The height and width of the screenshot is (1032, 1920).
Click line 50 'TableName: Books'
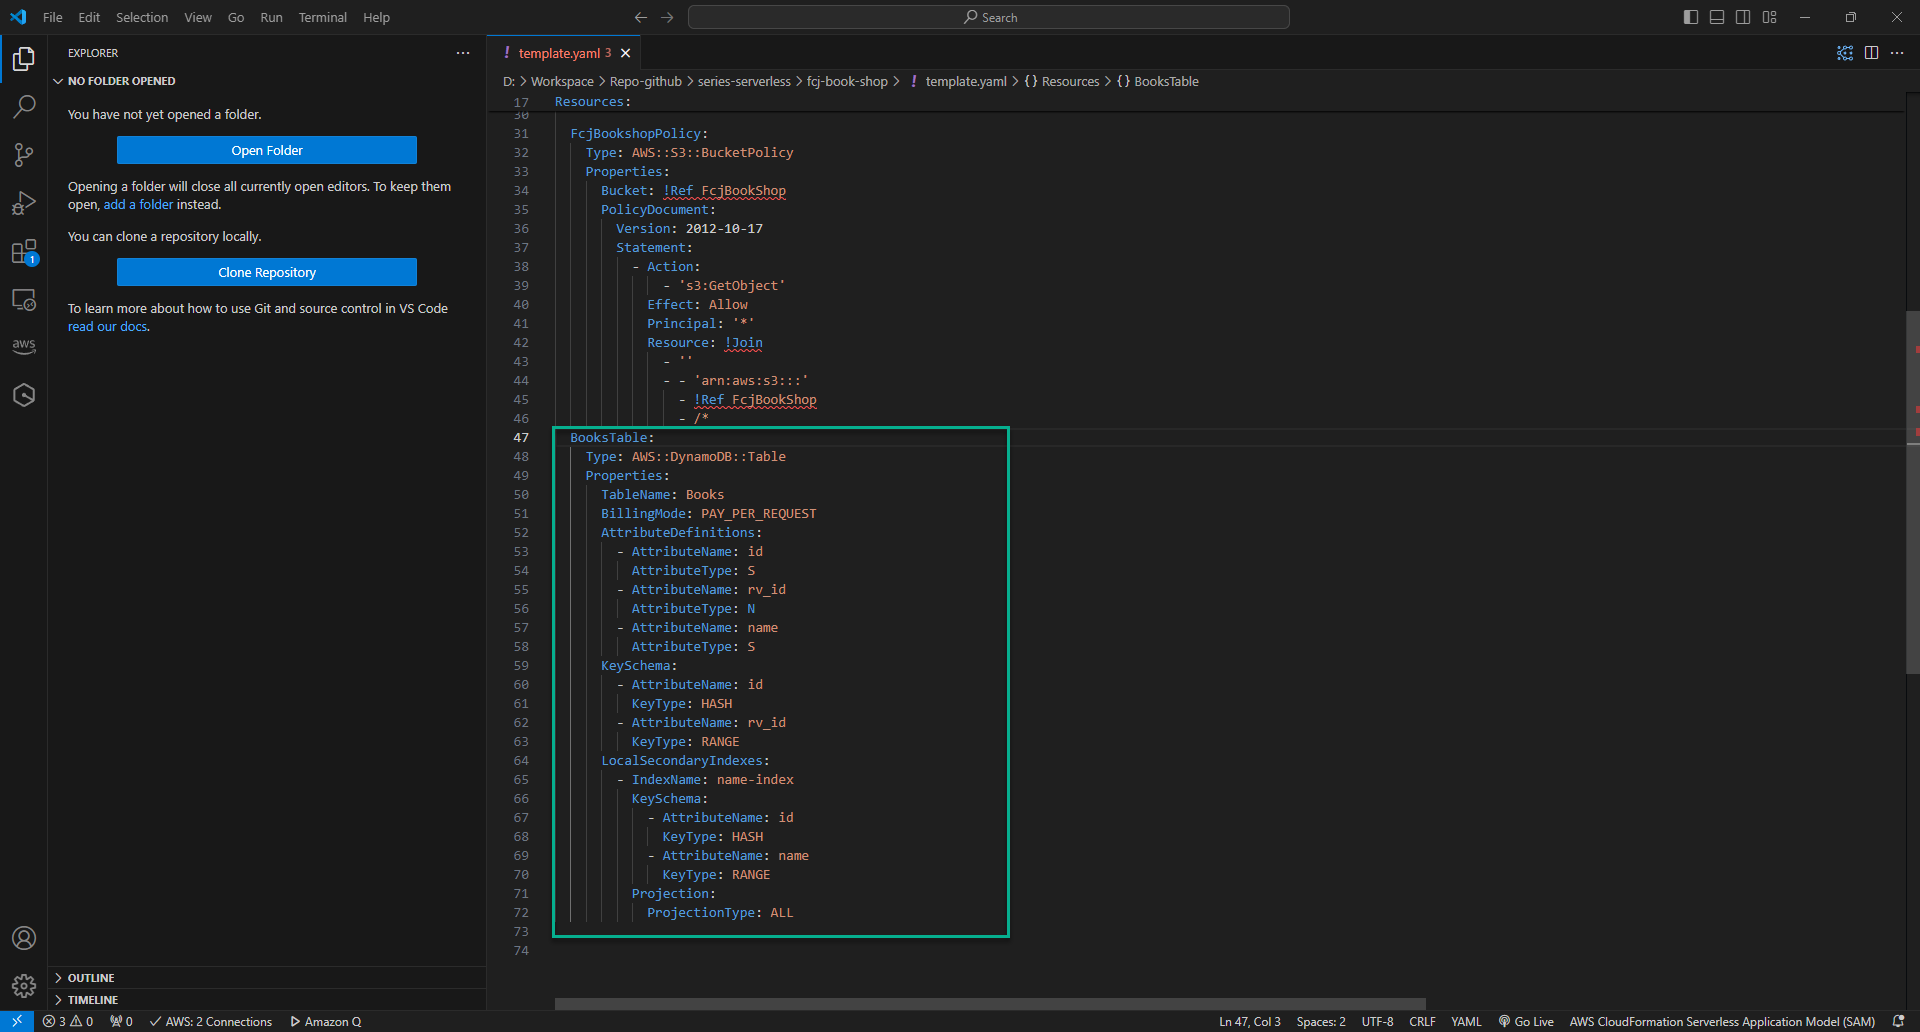click(662, 494)
